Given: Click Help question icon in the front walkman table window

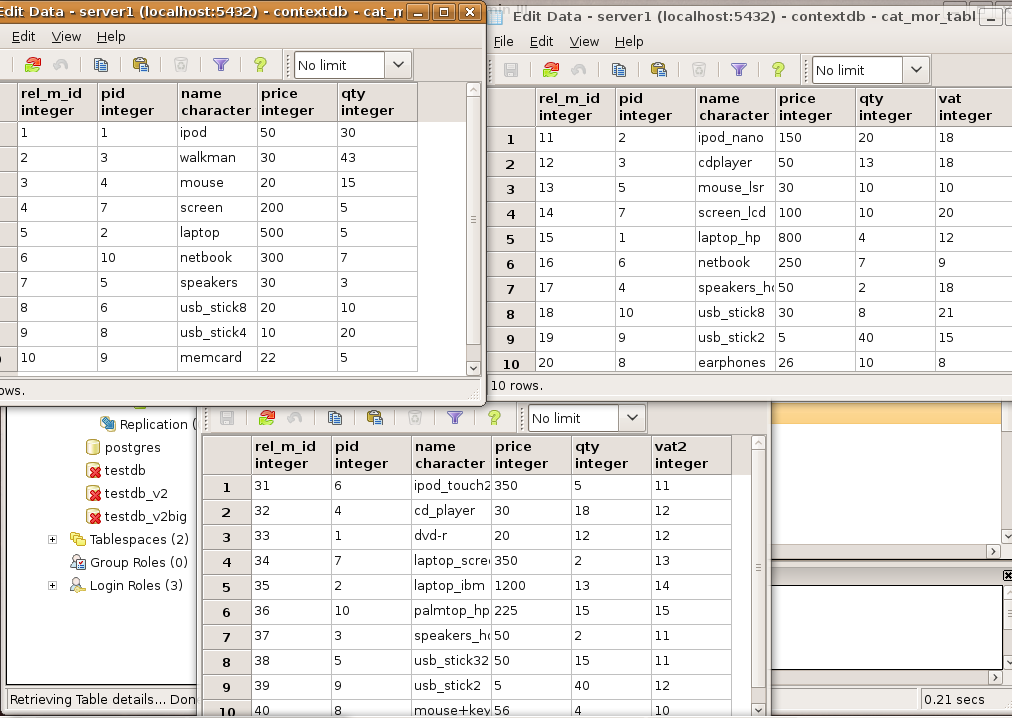Looking at the screenshot, I should tap(260, 65).
